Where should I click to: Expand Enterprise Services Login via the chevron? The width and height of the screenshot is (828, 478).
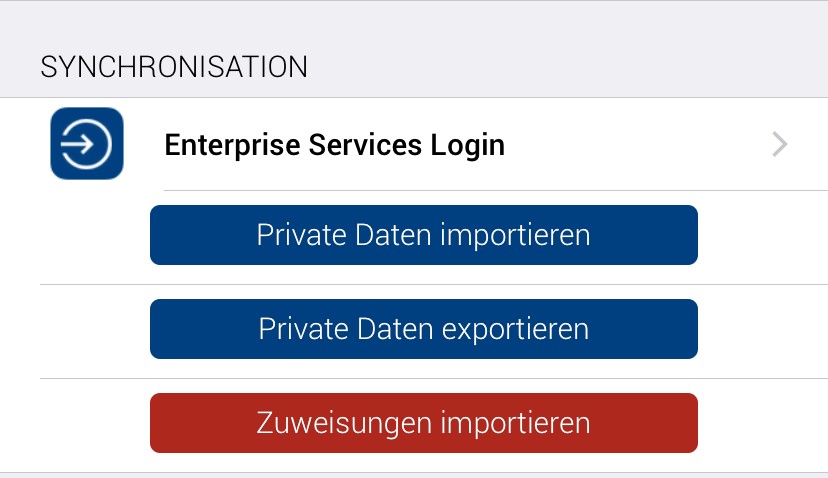coord(780,145)
